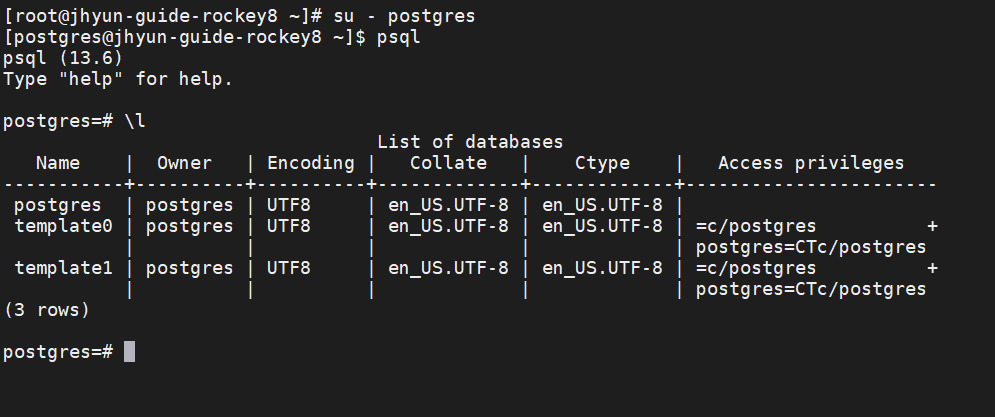Click the "postgres" database name in the table
This screenshot has height=417, width=995.
click(58, 205)
